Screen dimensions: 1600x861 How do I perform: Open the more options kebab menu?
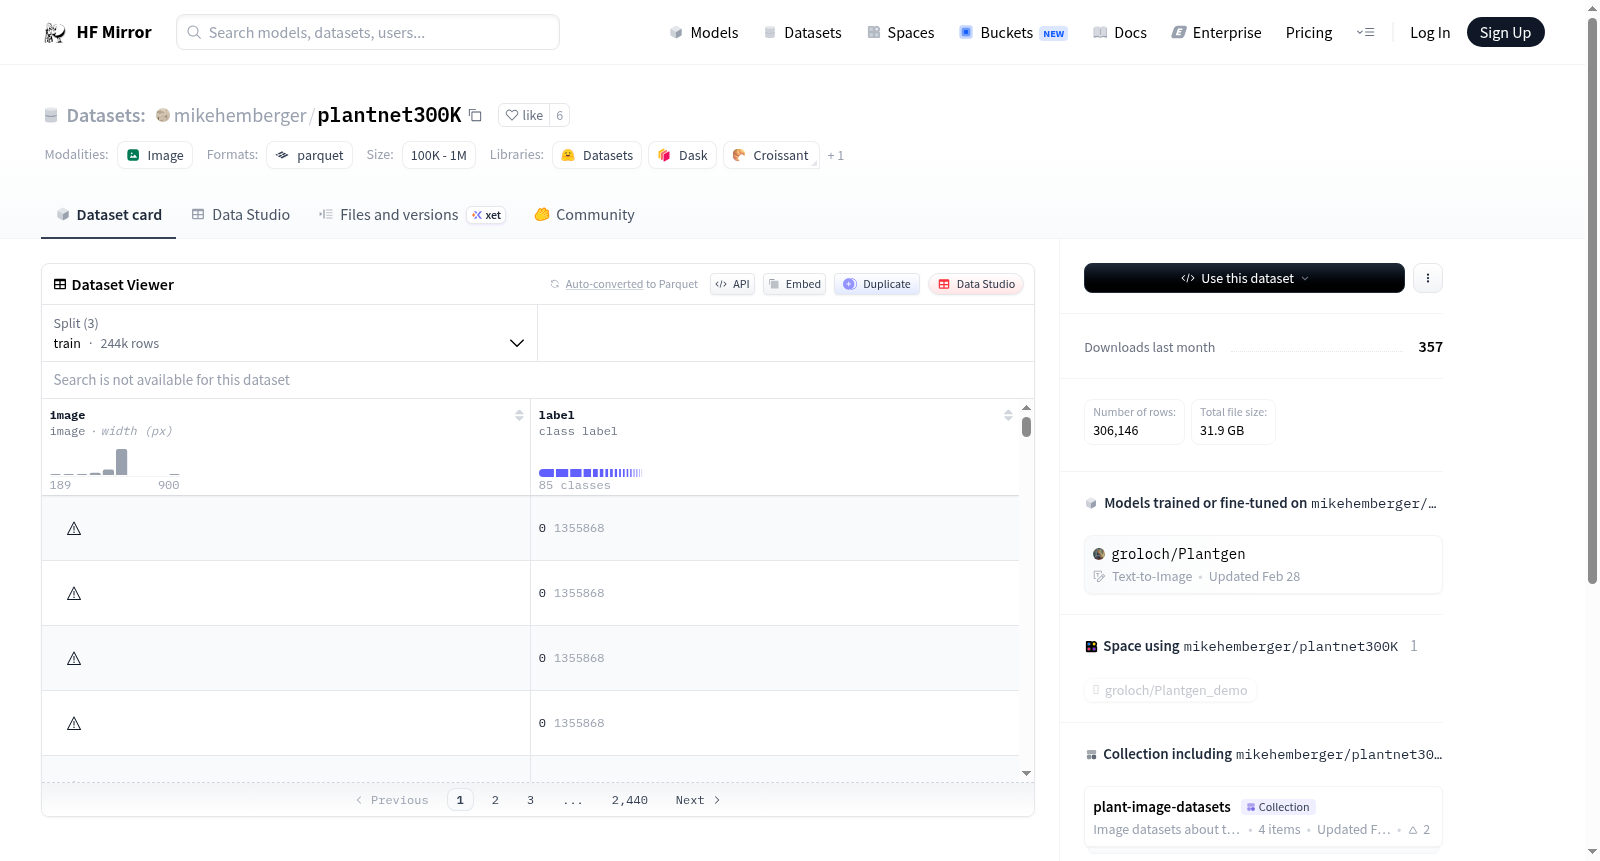(x=1428, y=278)
